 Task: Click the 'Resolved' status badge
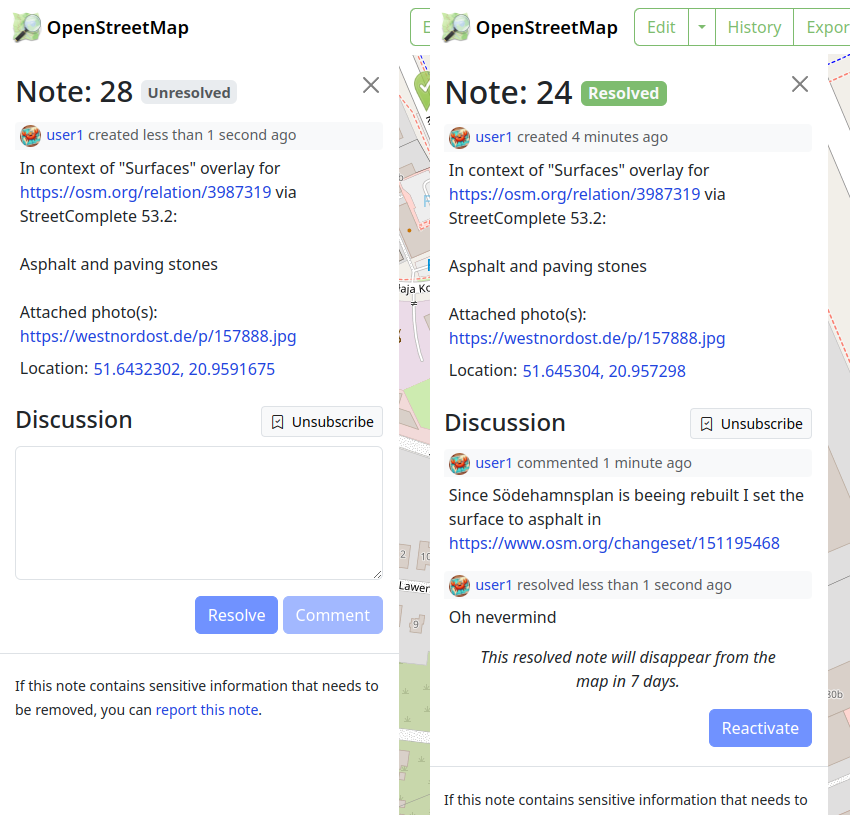(623, 93)
